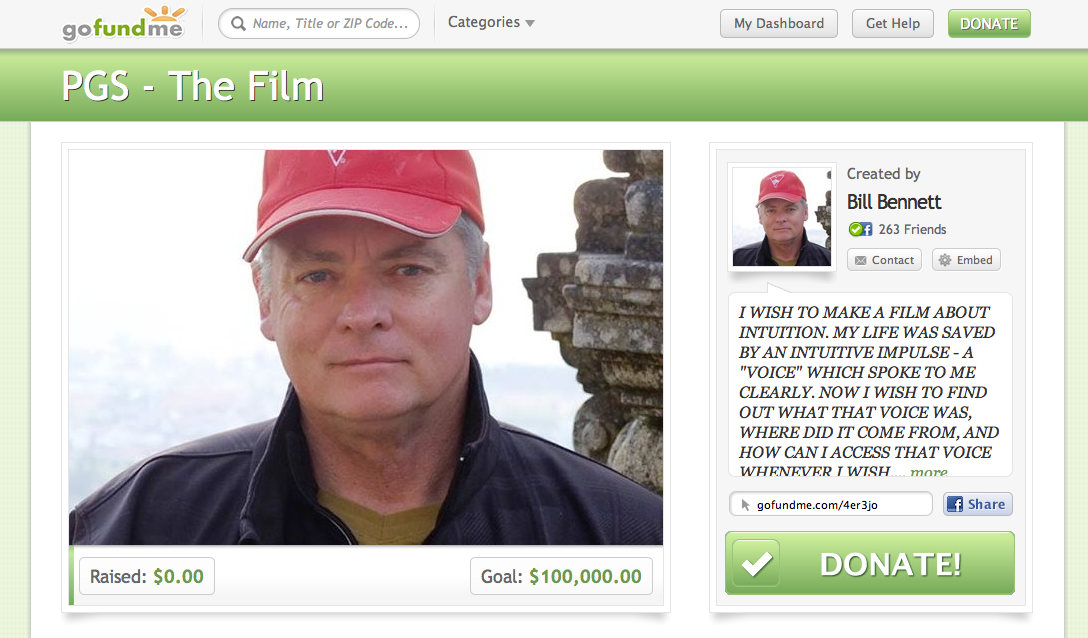Open the Get Help page
Viewport: 1088px width, 638px height.
pyautogui.click(x=892, y=24)
